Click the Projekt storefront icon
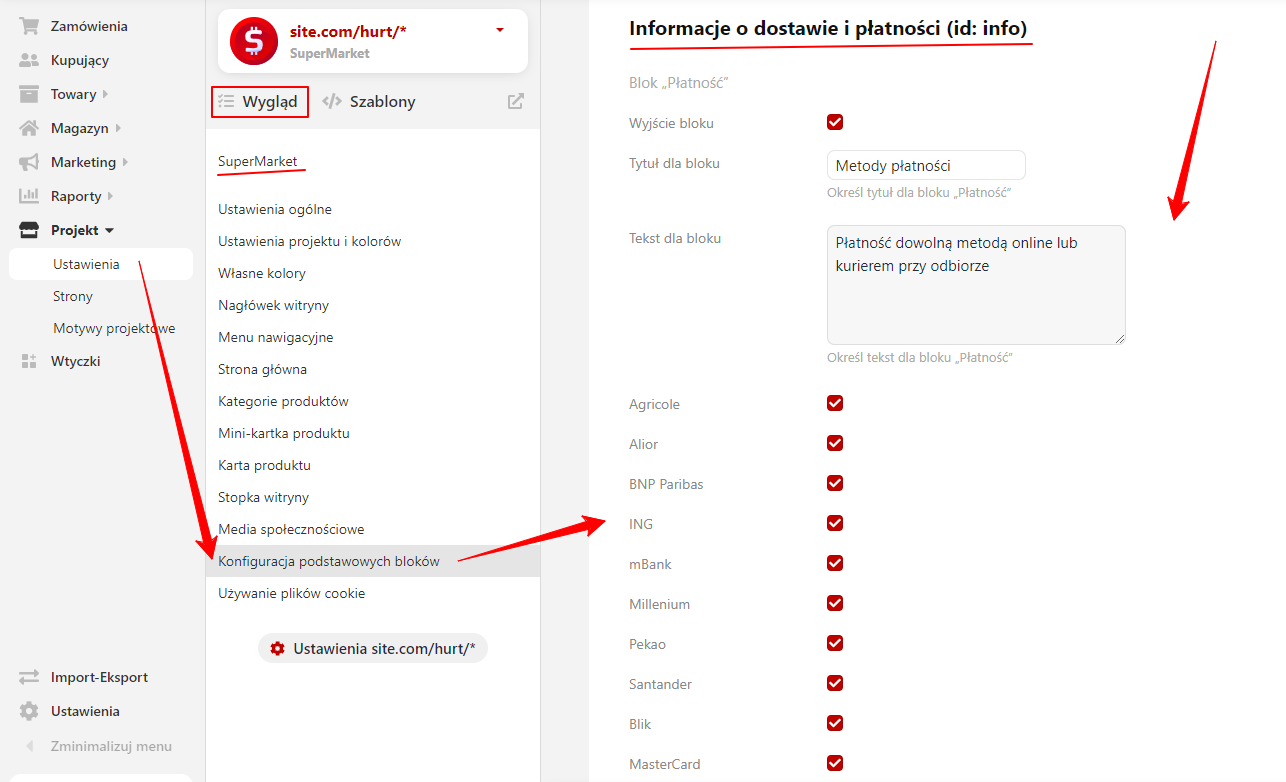Screen dimensions: 1286x782 pos(29,230)
